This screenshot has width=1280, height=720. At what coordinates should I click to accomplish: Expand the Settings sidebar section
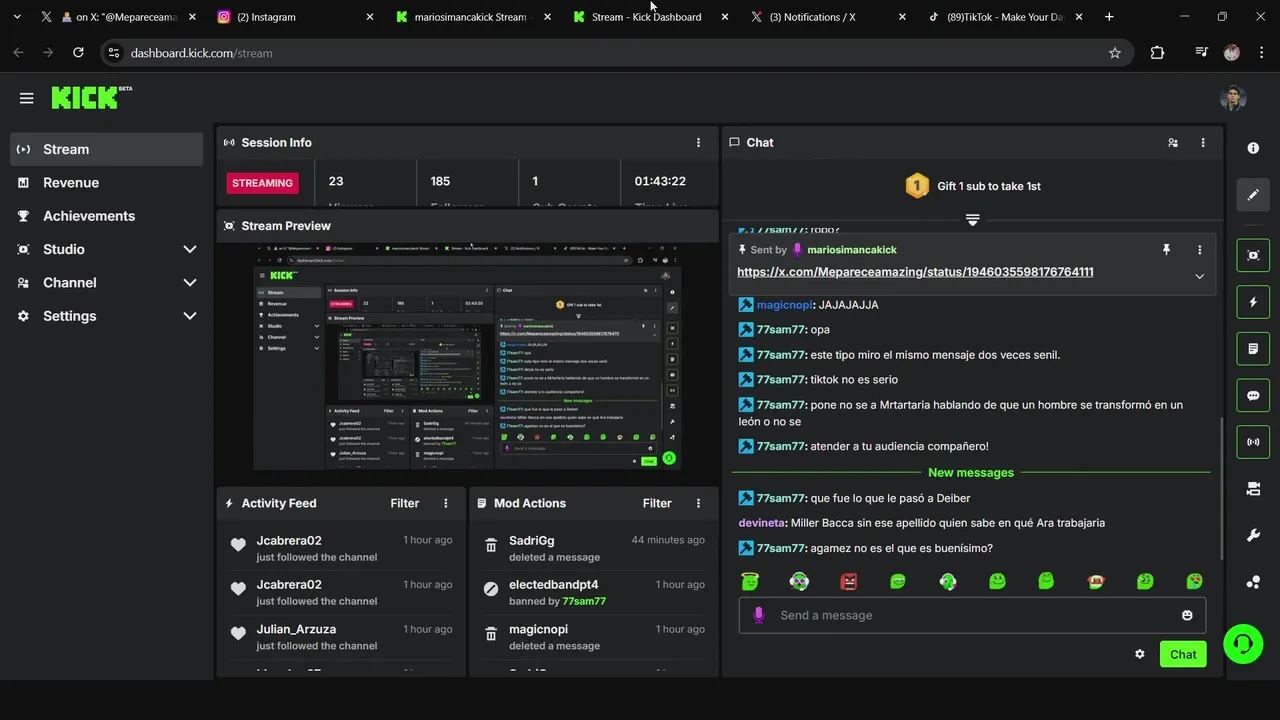pos(107,316)
